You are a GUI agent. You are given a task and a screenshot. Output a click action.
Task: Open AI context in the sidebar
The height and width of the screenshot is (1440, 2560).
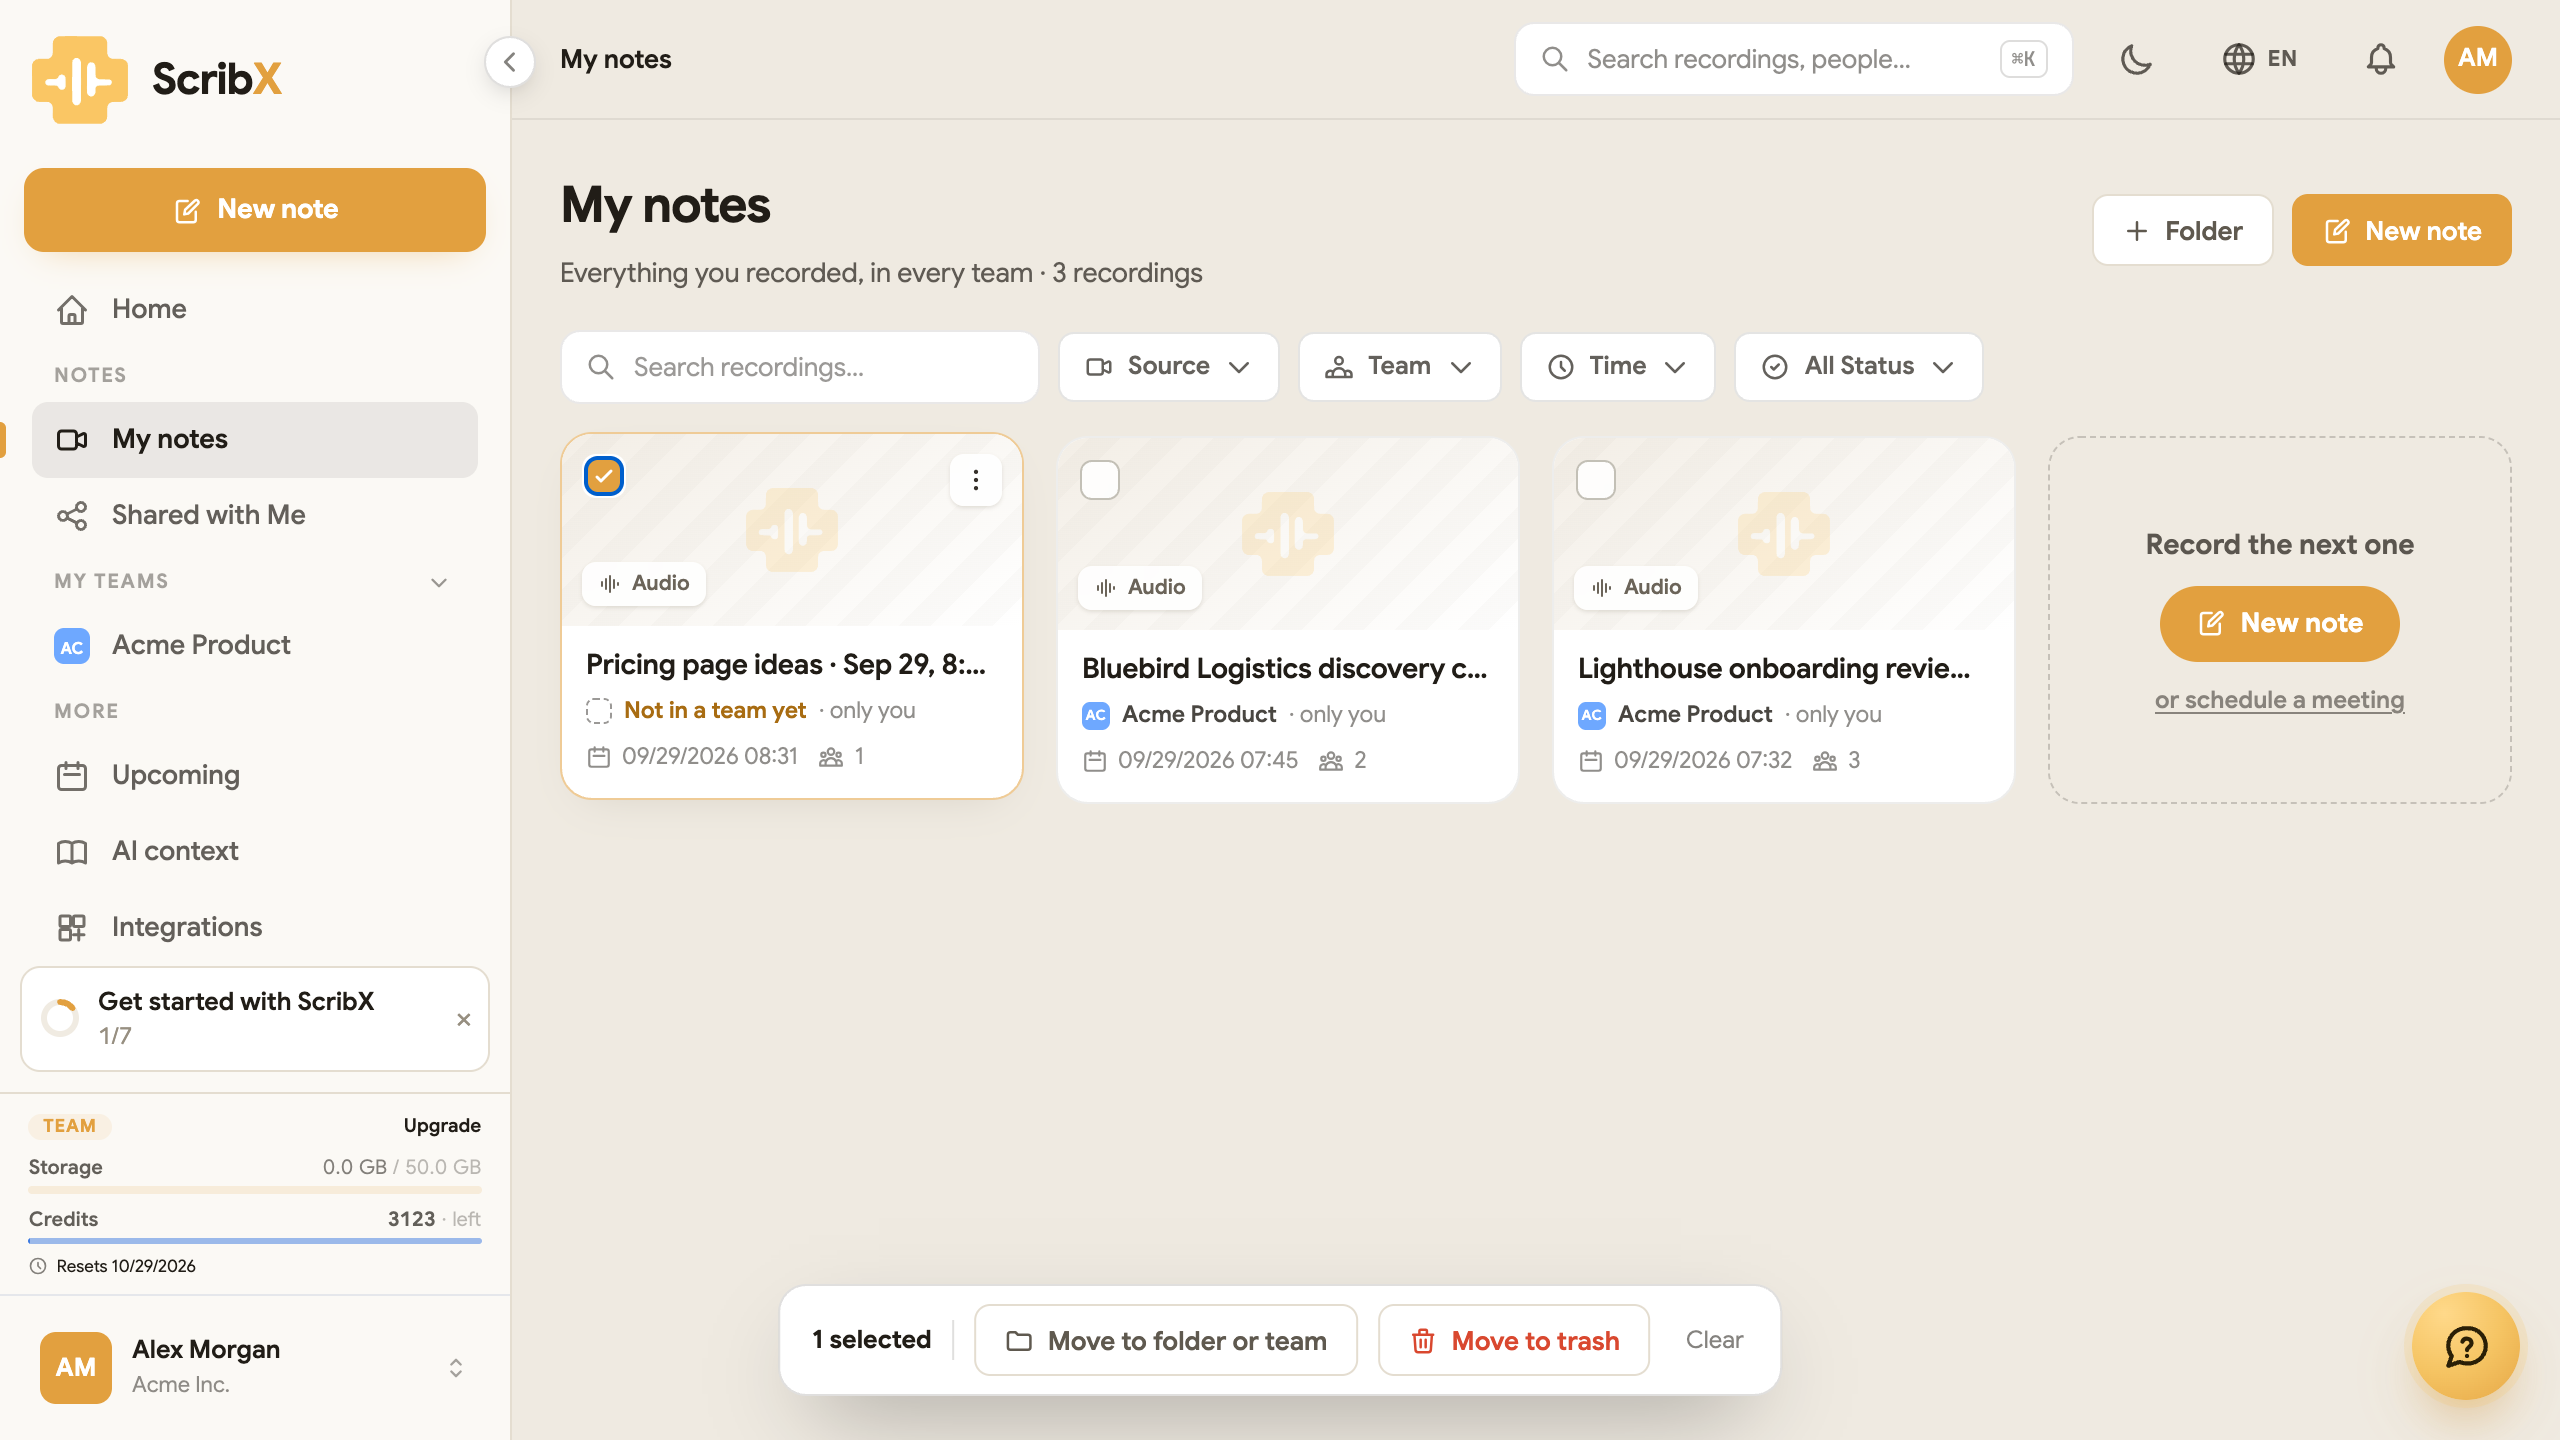coord(255,851)
